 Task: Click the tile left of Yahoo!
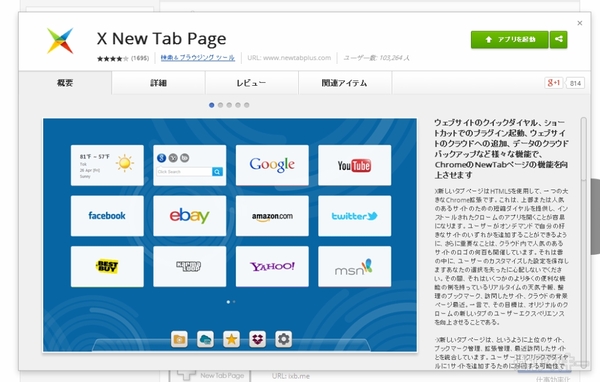click(190, 266)
